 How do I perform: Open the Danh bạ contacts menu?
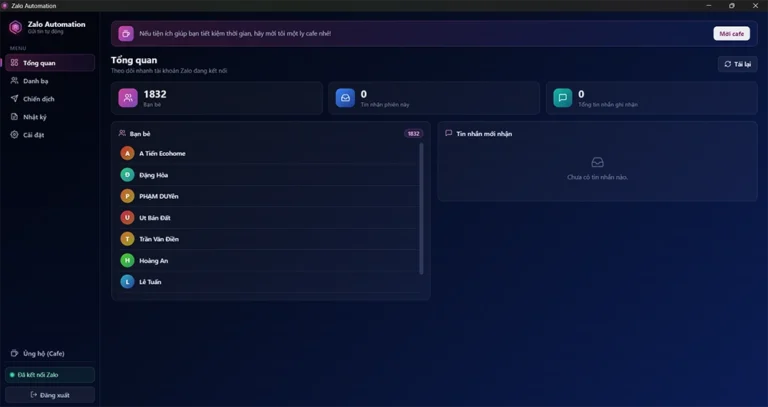point(50,81)
